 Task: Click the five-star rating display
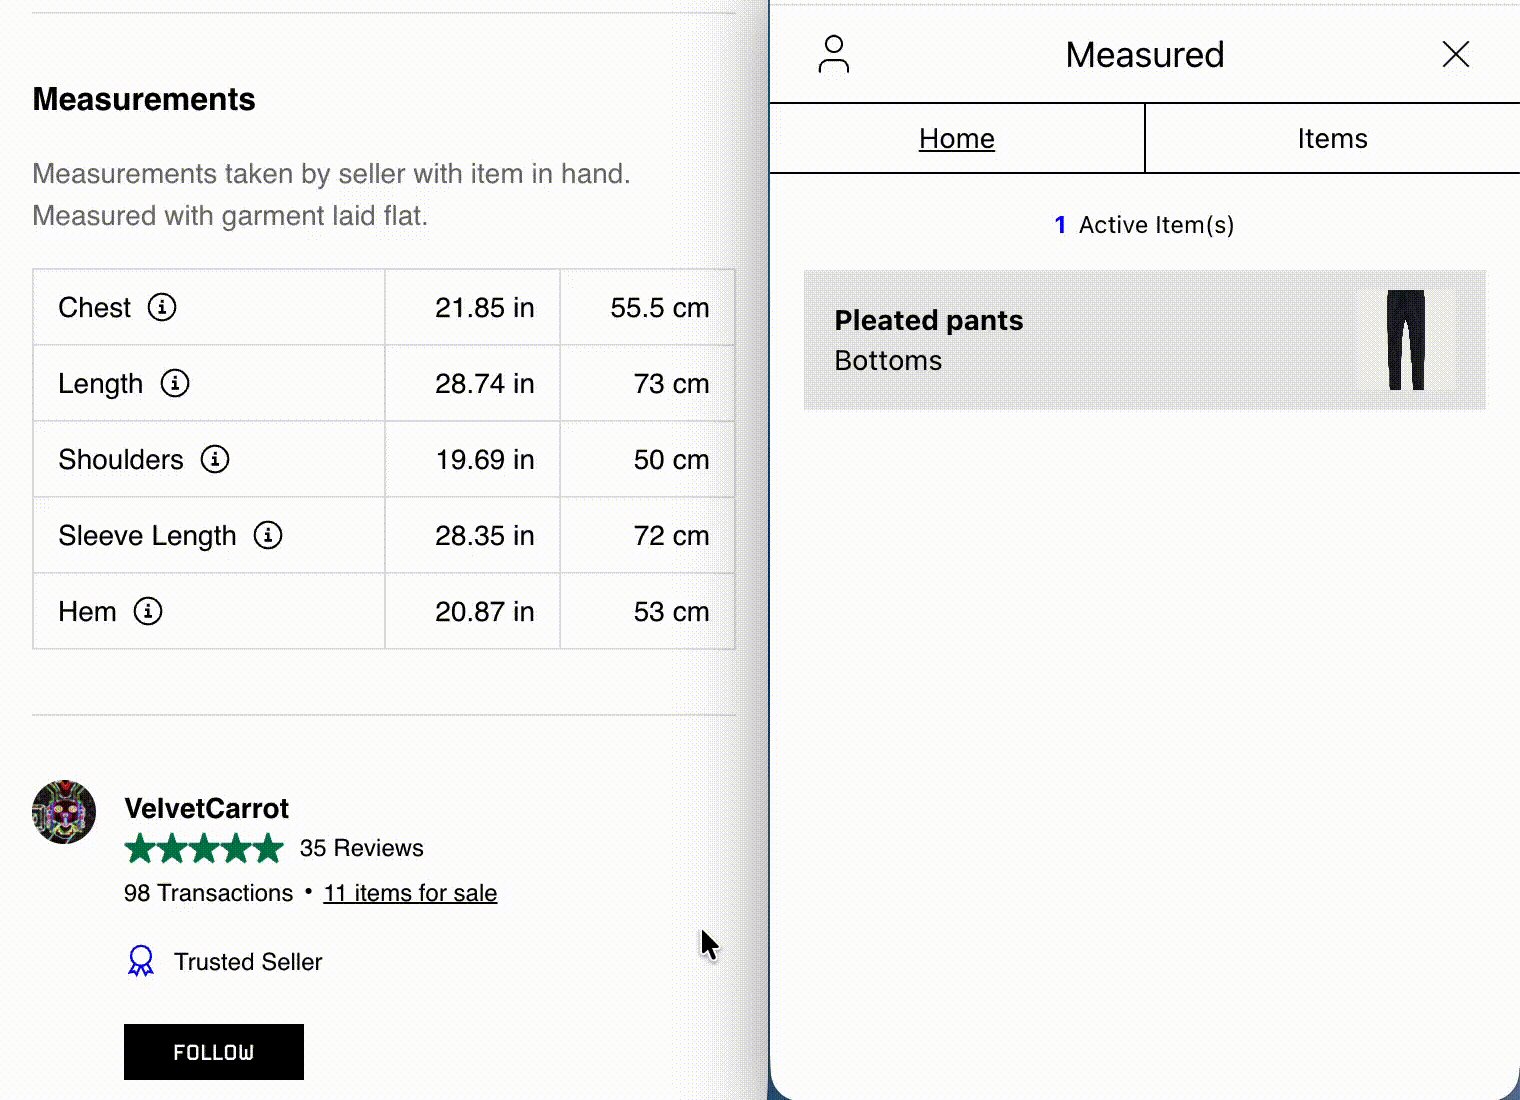pos(204,847)
